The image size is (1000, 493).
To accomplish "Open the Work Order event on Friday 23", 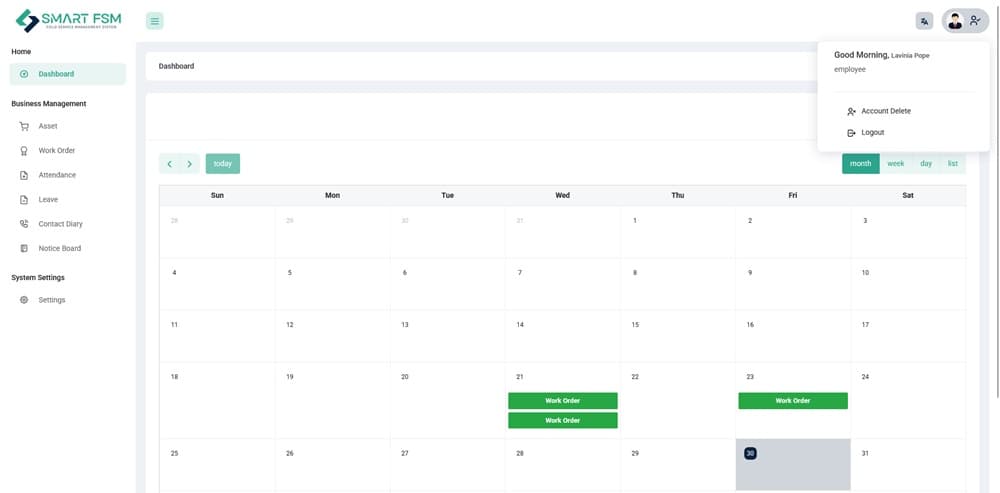I will [792, 401].
